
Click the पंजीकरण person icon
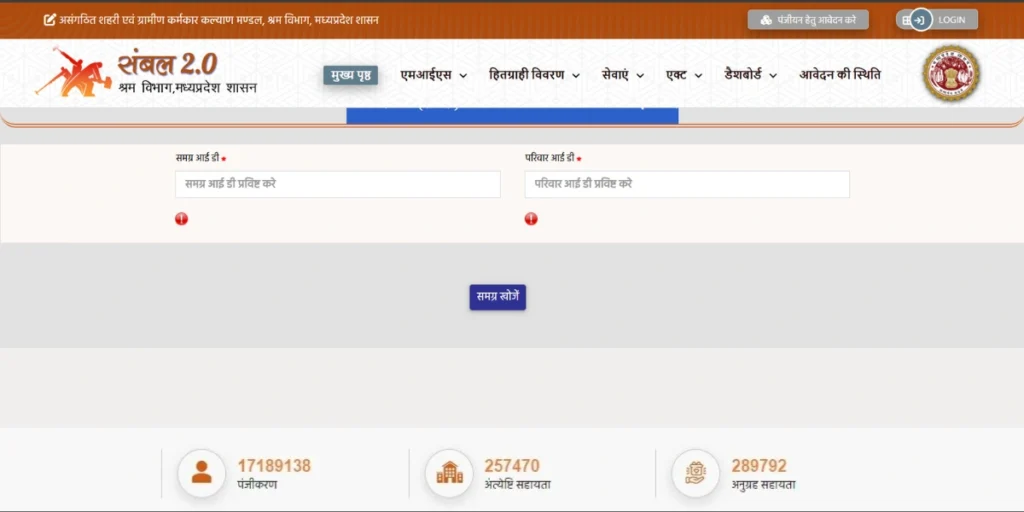(x=201, y=473)
